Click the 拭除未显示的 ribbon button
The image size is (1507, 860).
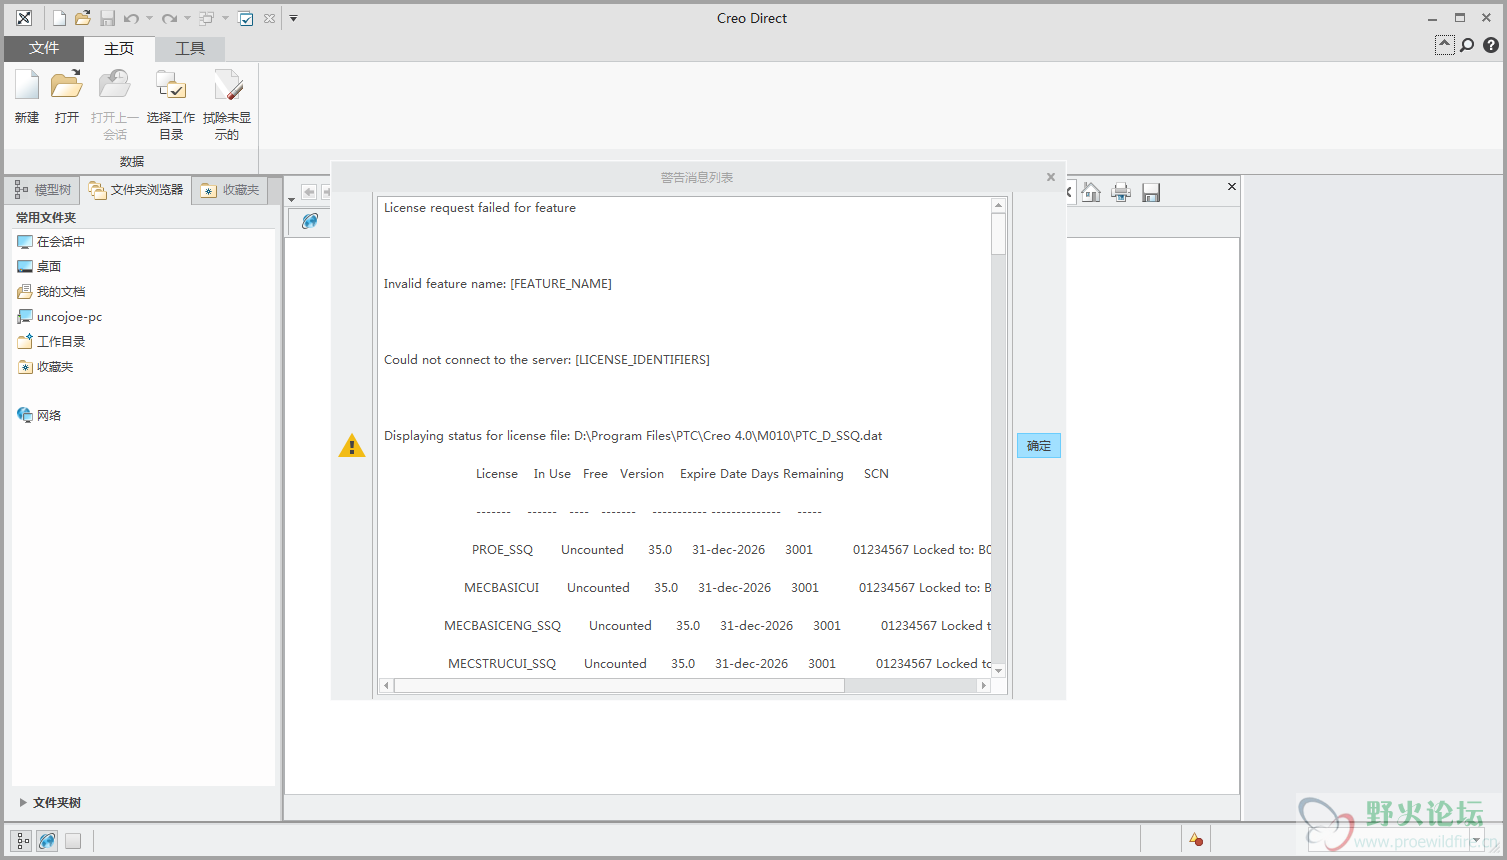point(227,105)
